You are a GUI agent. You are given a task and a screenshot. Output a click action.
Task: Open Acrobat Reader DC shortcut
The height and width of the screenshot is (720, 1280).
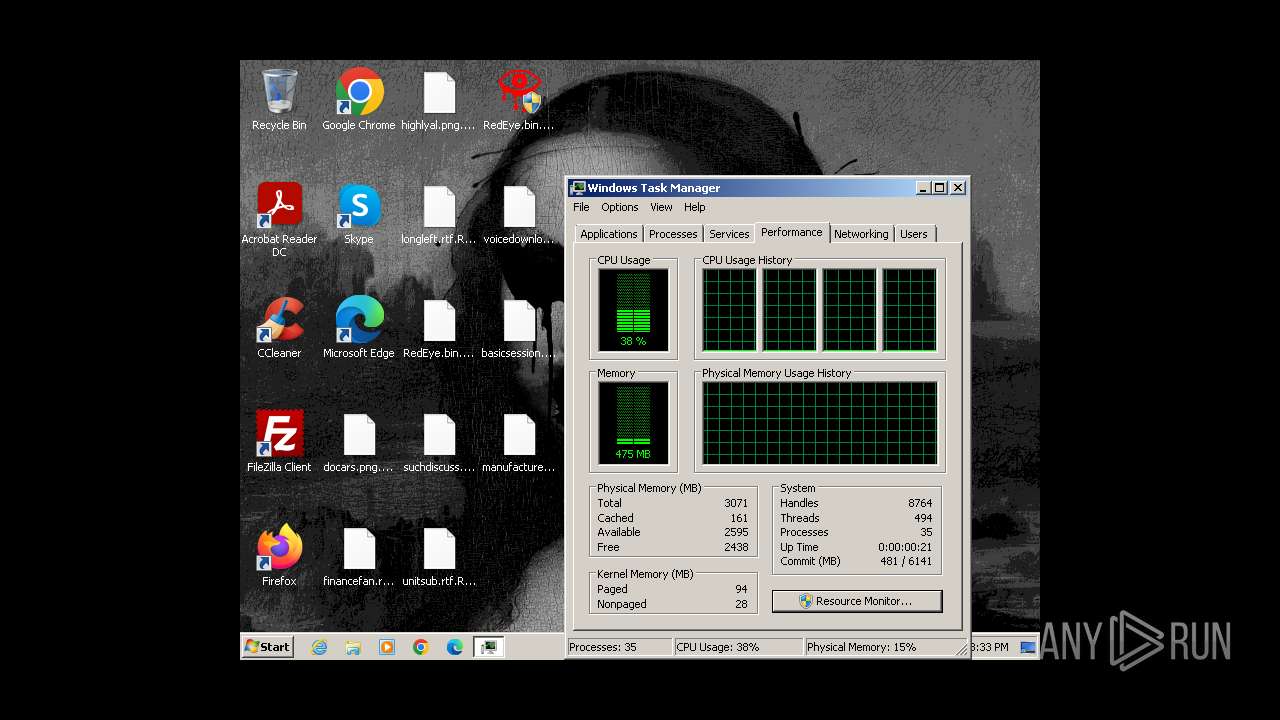[x=279, y=220]
